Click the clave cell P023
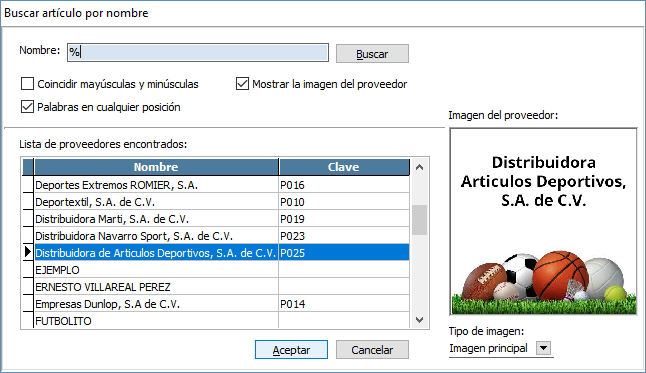This screenshot has width=646, height=373. tap(344, 236)
